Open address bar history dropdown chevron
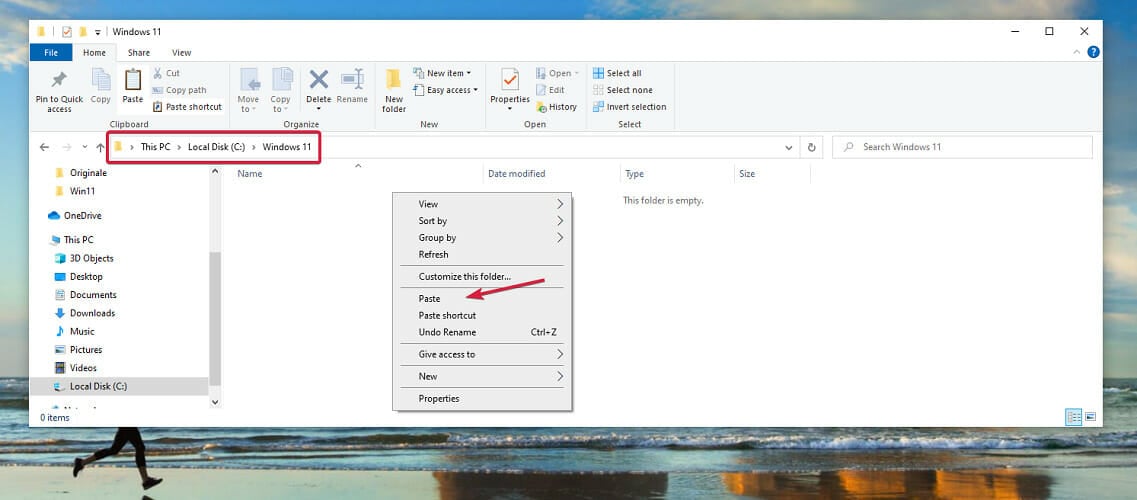This screenshot has width=1137, height=500. click(x=789, y=147)
